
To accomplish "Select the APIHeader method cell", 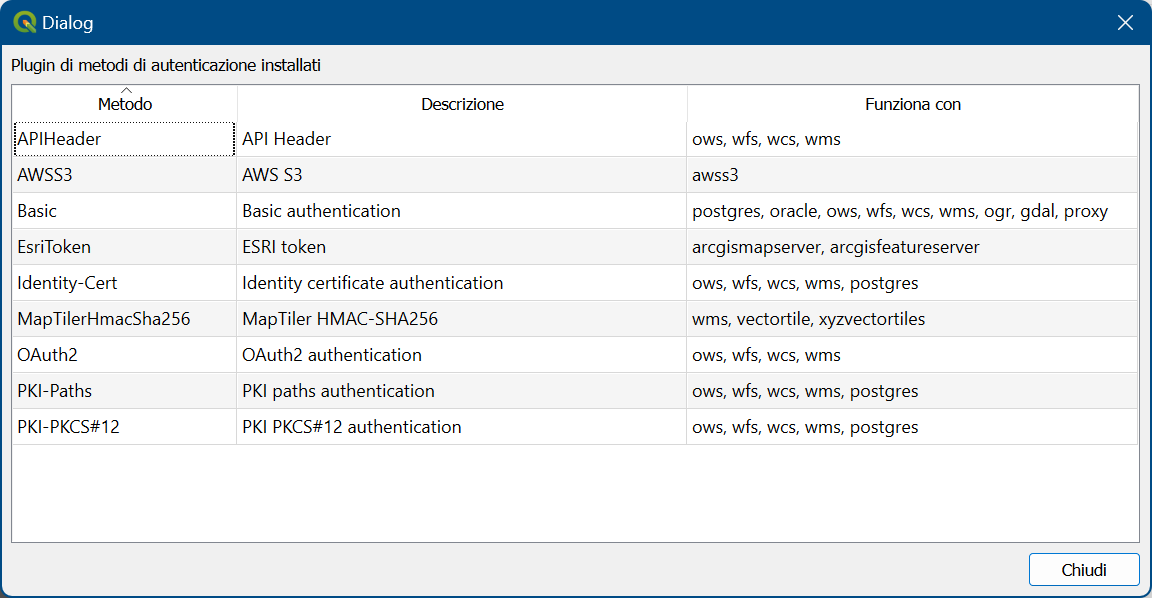I will (x=124, y=139).
